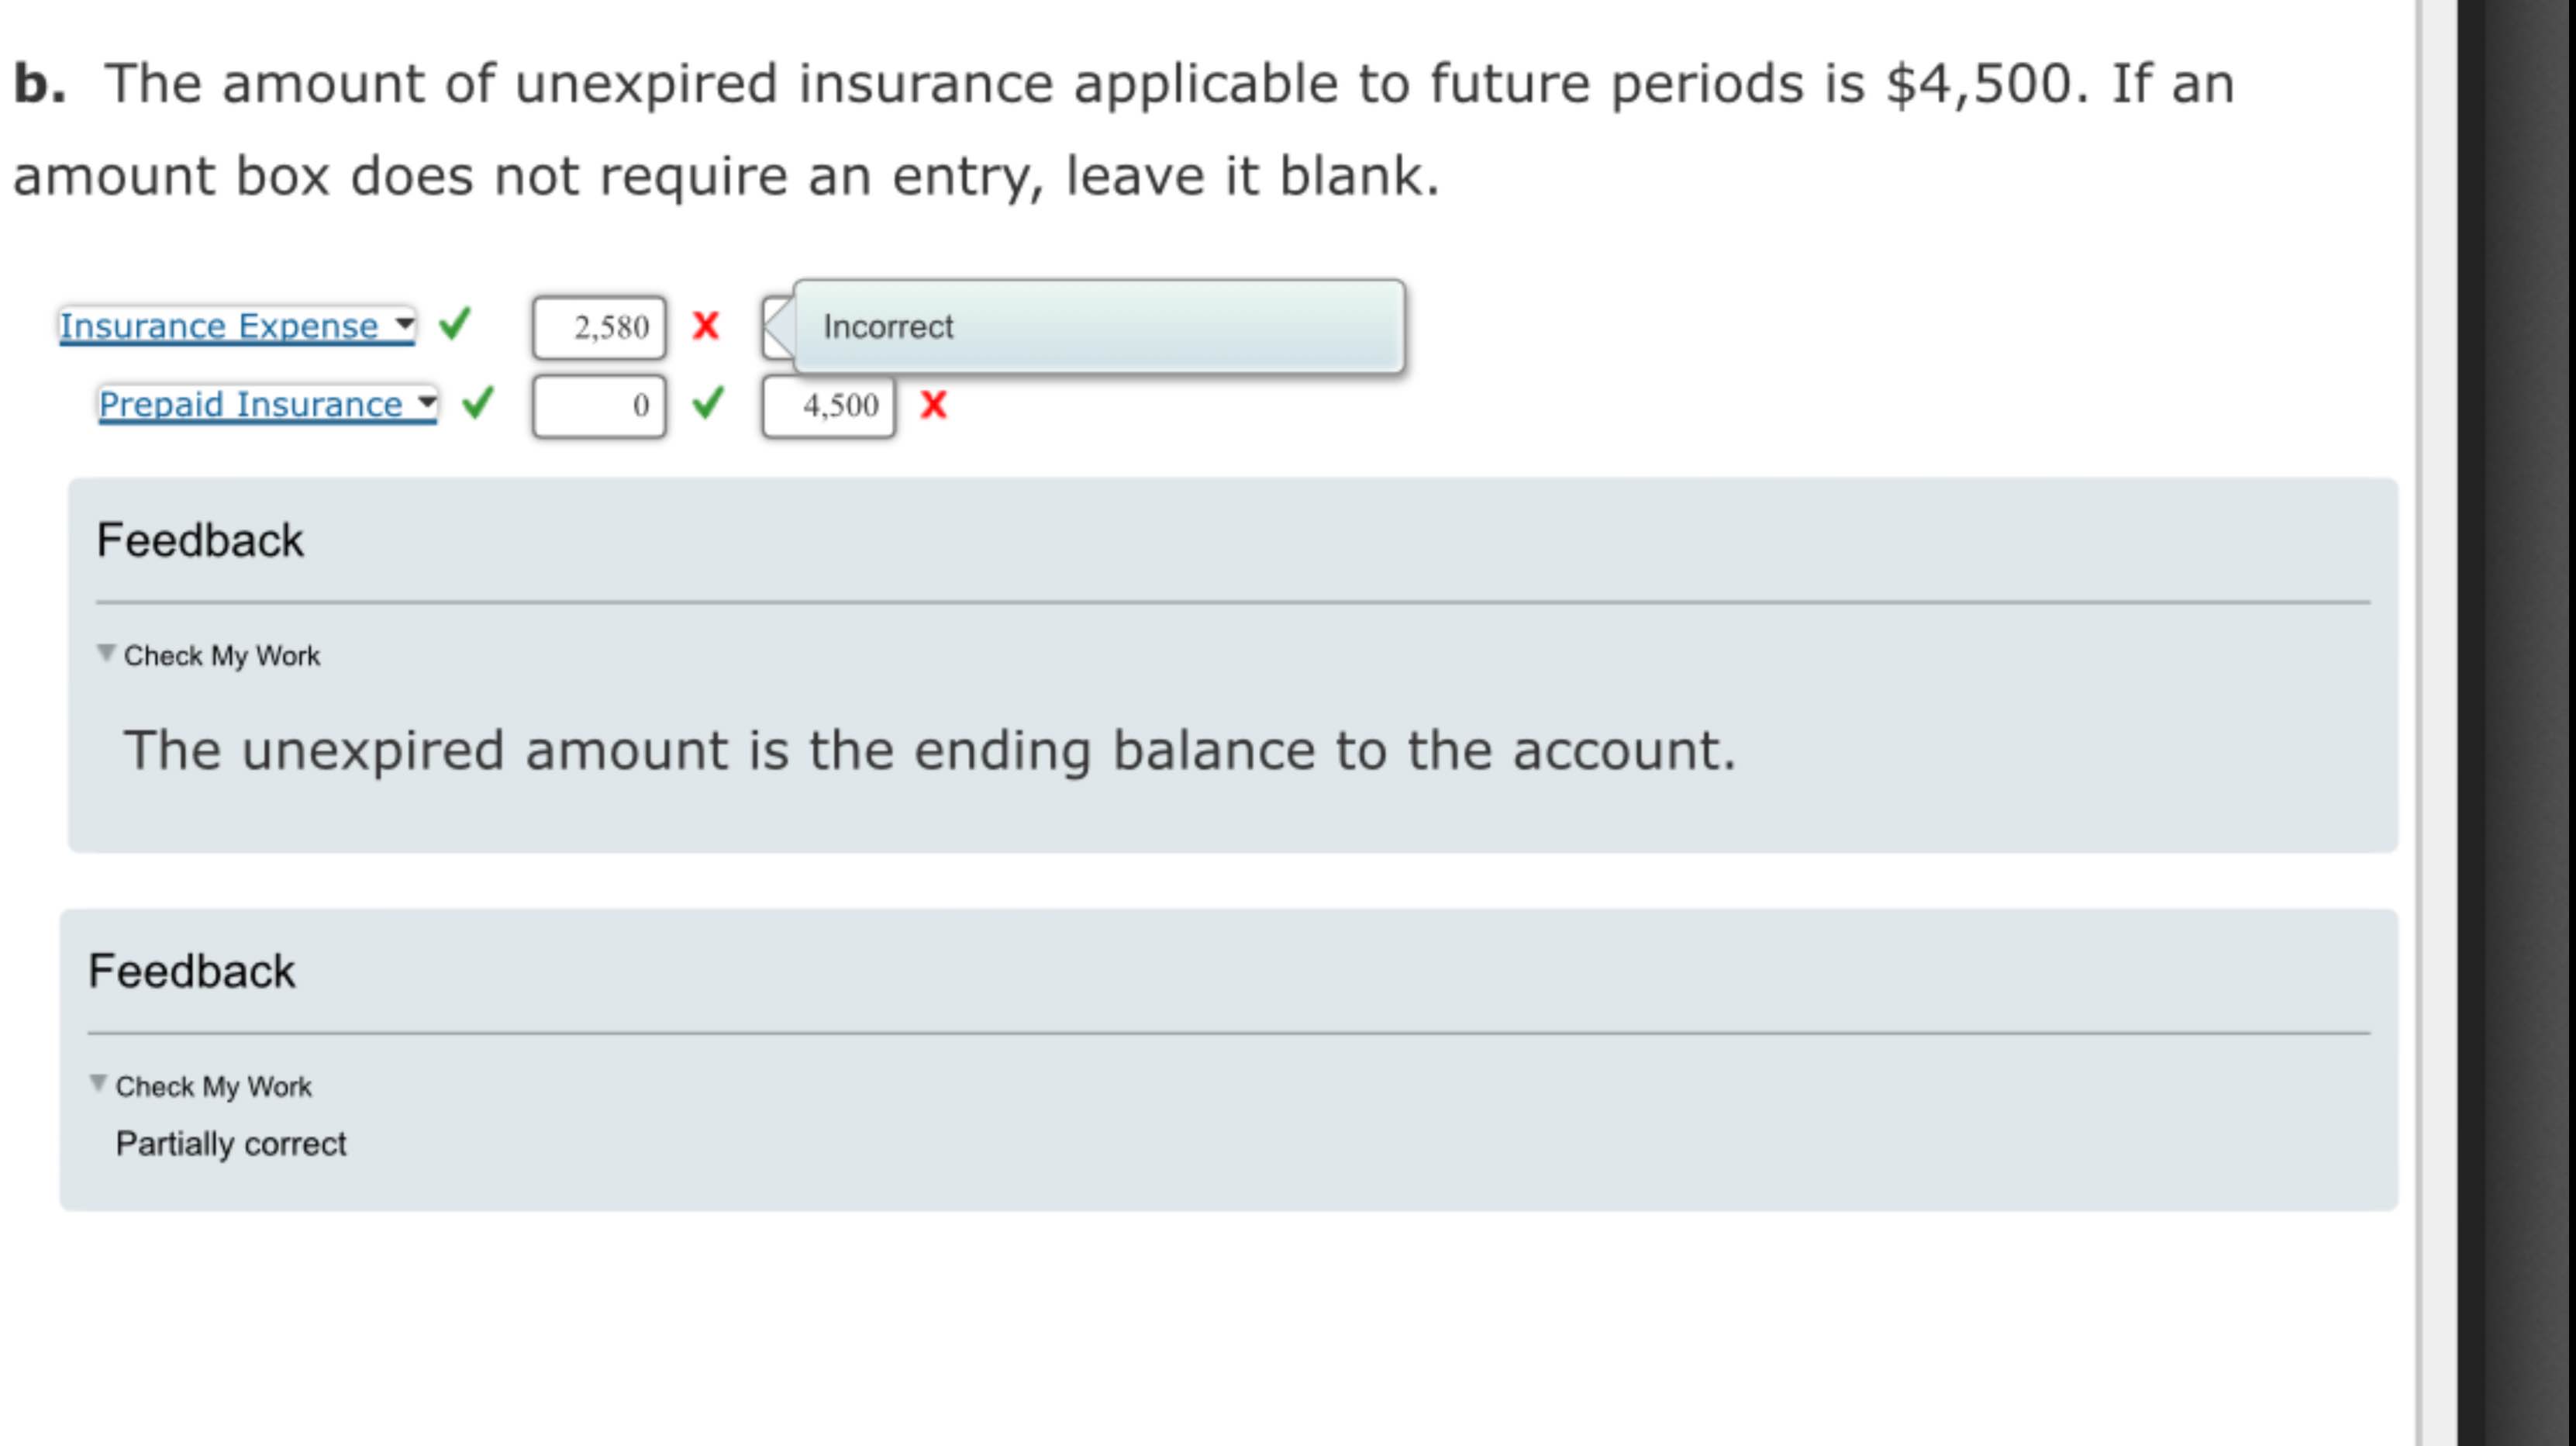The image size is (2576, 1446).
Task: Click the Incorrect tooltip bubble
Action: (x=1100, y=327)
